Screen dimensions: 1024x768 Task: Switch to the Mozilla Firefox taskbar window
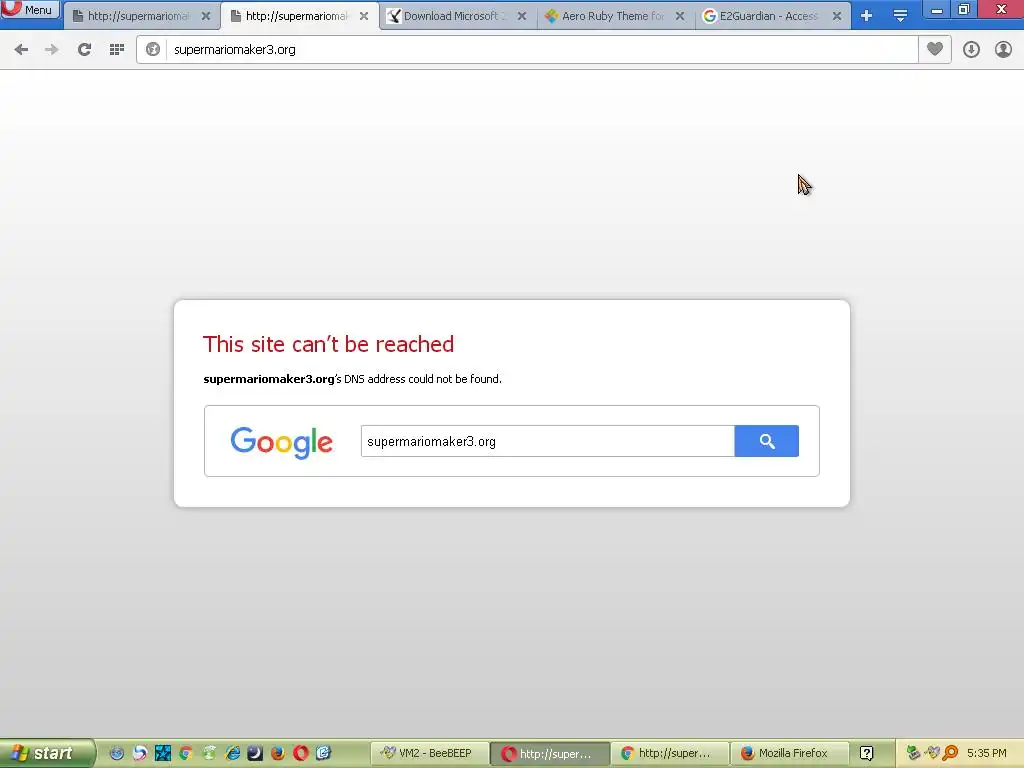tap(790, 753)
